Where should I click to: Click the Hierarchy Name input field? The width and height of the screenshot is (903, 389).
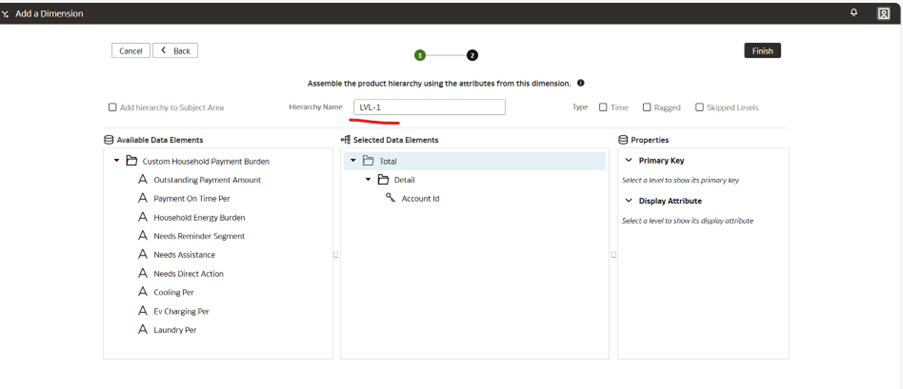(x=430, y=107)
